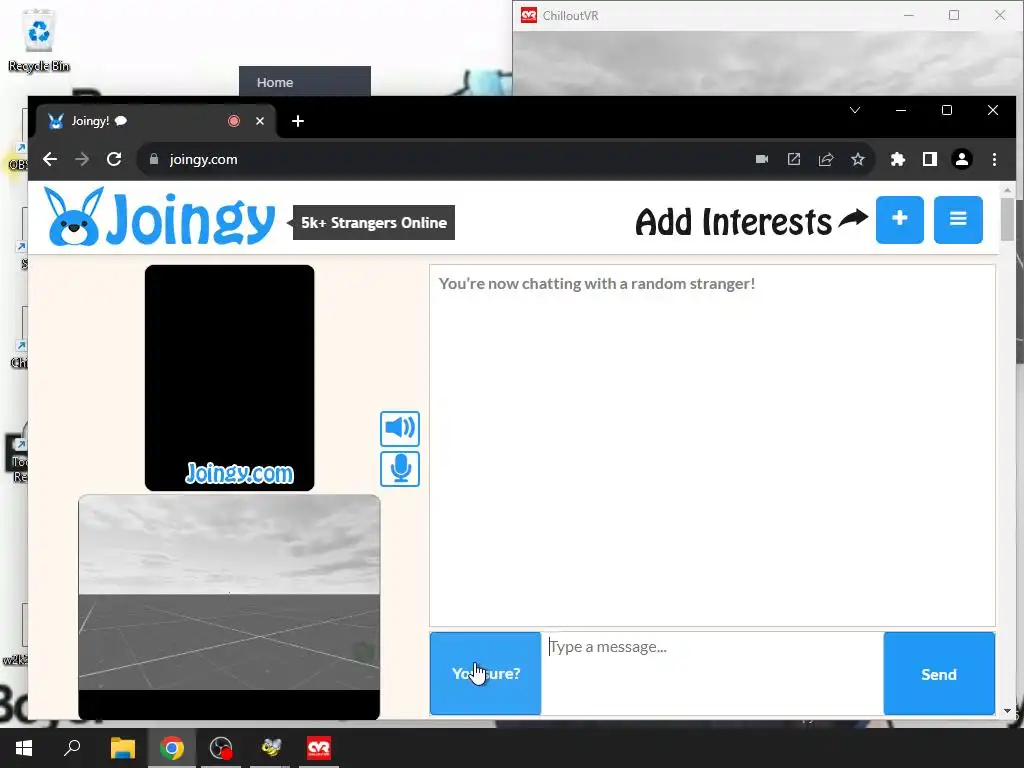Image resolution: width=1024 pixels, height=768 pixels.
Task: Click the open-in-app icon in address bar
Action: click(793, 159)
